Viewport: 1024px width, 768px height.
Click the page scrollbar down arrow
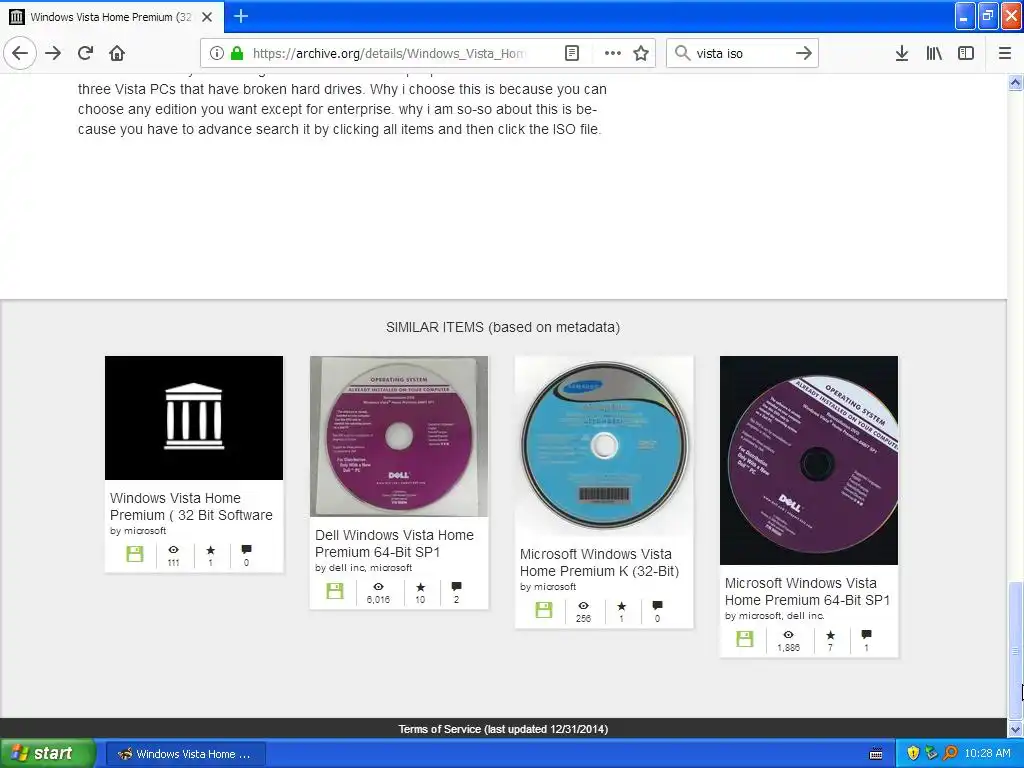pos(1016,729)
